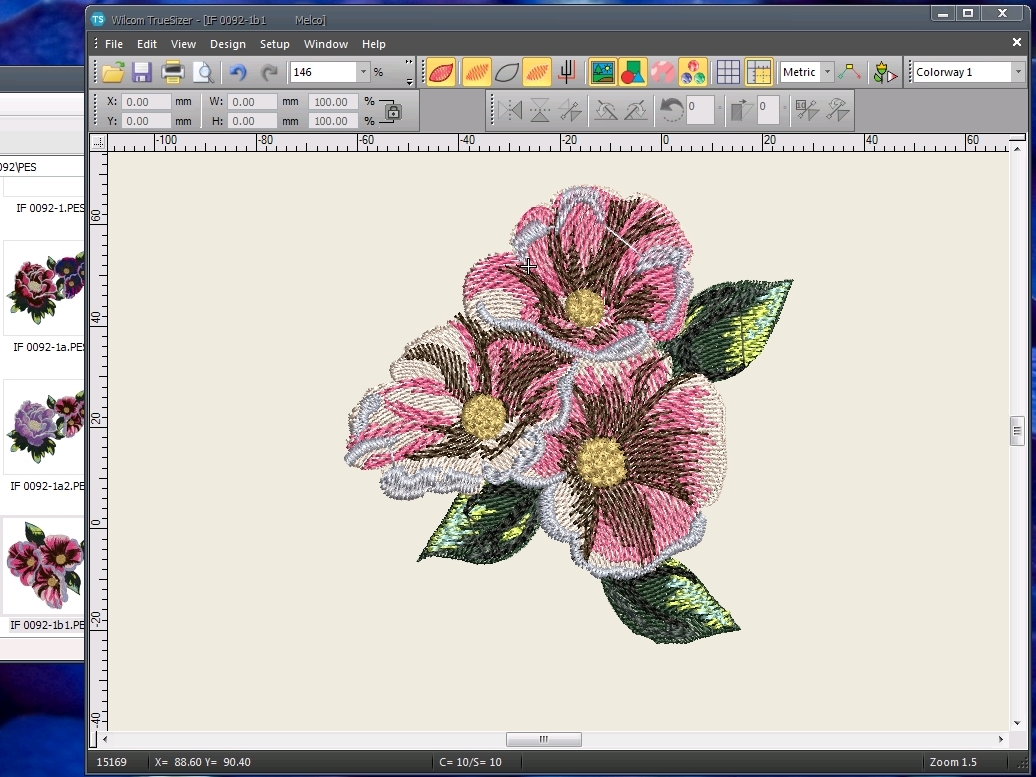This screenshot has width=1036, height=777.
Task: Select the IF 0092-1a2 design thumbnail
Action: (x=44, y=428)
